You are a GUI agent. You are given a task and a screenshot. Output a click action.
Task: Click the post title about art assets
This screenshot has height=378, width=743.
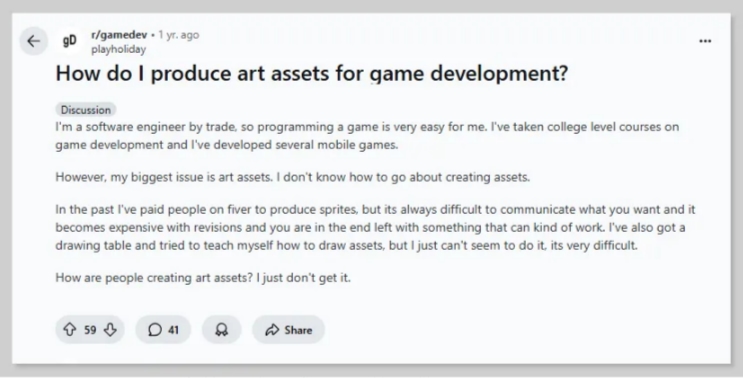[x=311, y=73]
